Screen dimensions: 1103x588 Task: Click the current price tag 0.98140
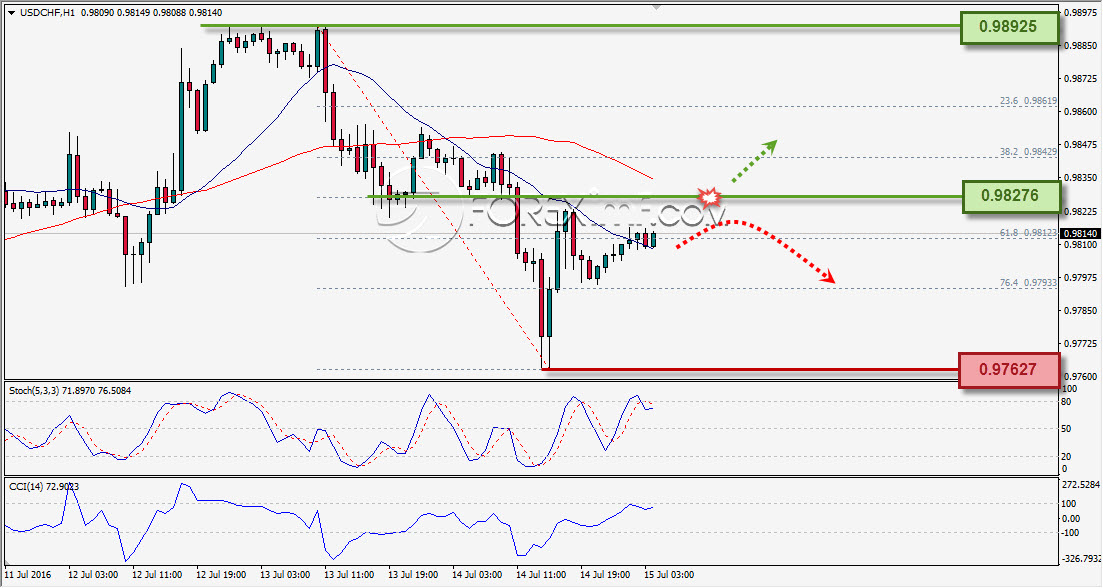pyautogui.click(x=1080, y=234)
